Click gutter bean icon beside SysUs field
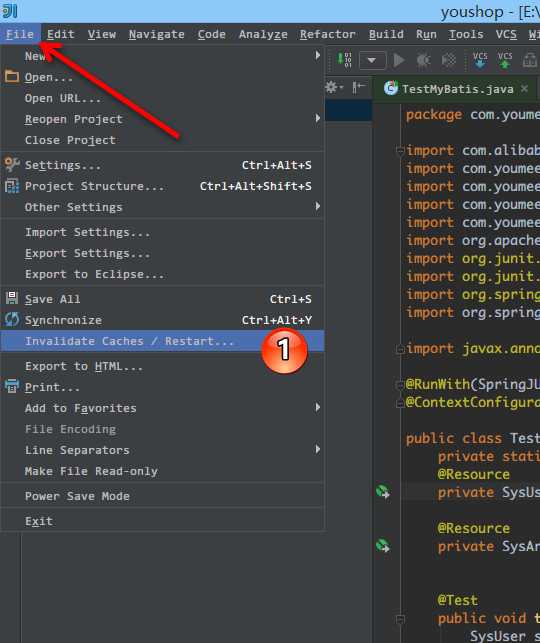This screenshot has width=540, height=643. tap(383, 491)
